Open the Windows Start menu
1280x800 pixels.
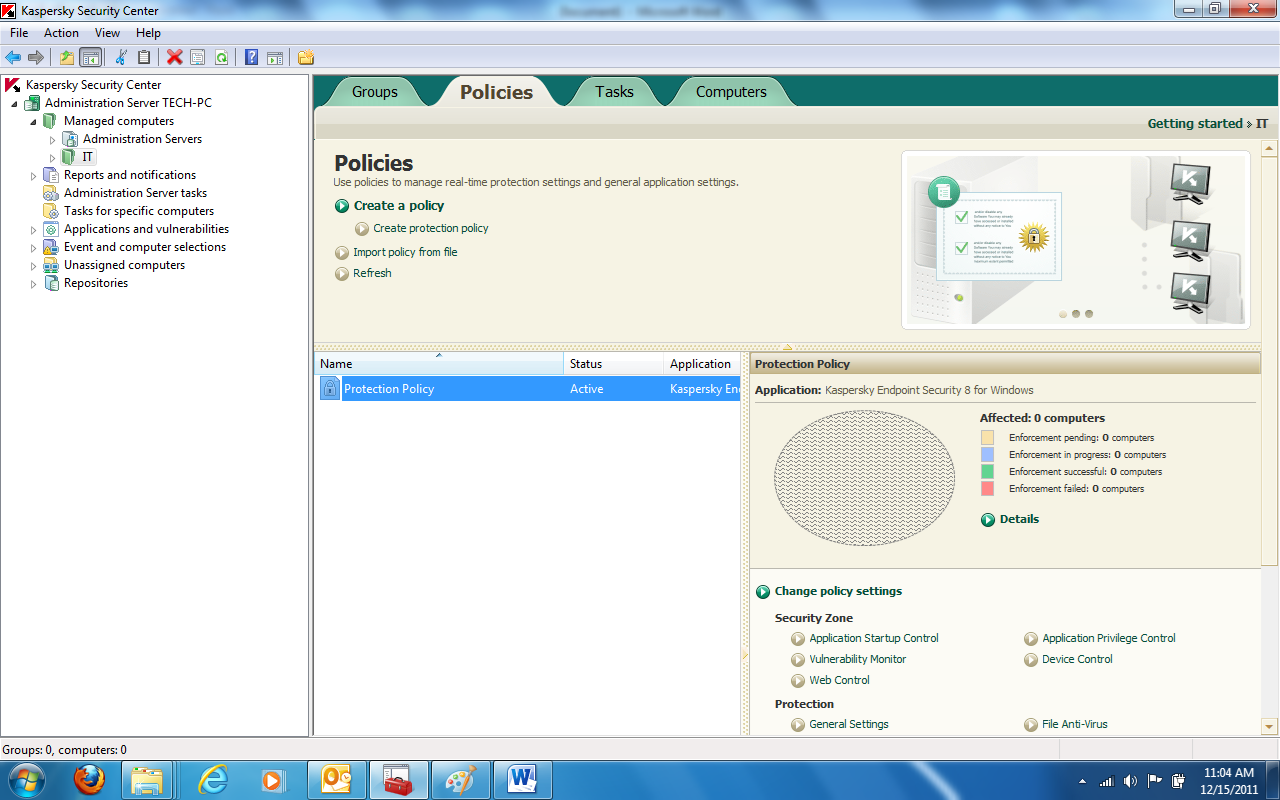click(x=26, y=779)
